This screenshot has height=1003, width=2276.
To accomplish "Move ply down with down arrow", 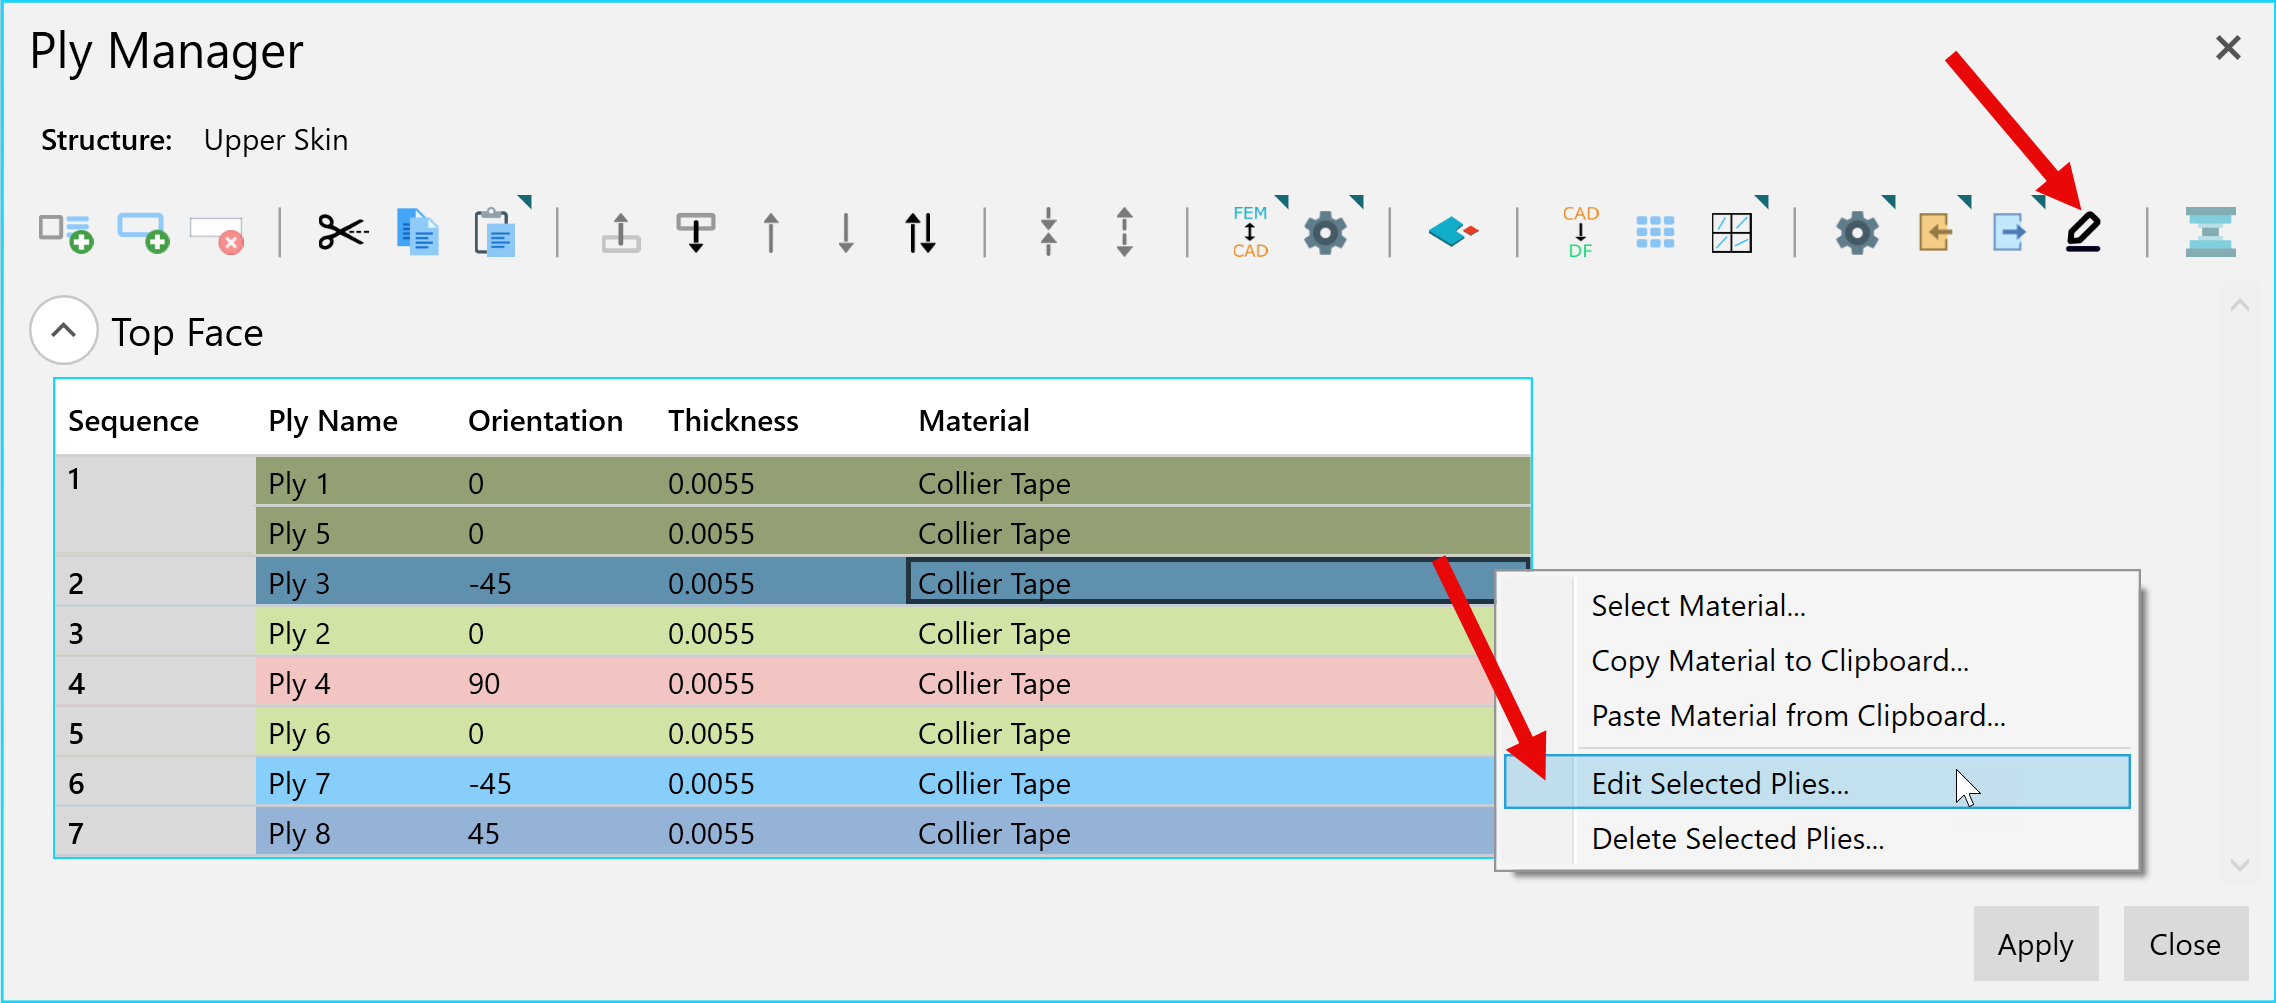I will [846, 232].
